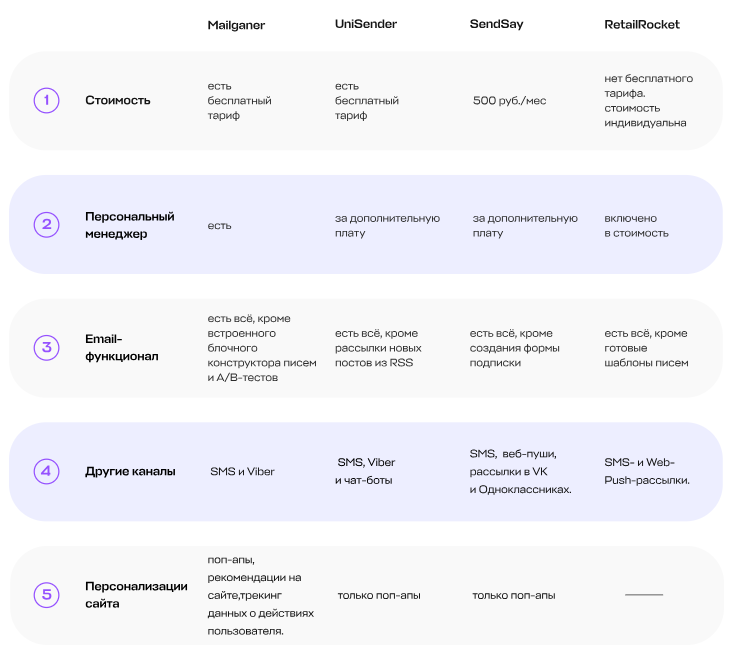Click the circled number 1 icon
Viewport: 730px width, 650px height.
tap(47, 100)
